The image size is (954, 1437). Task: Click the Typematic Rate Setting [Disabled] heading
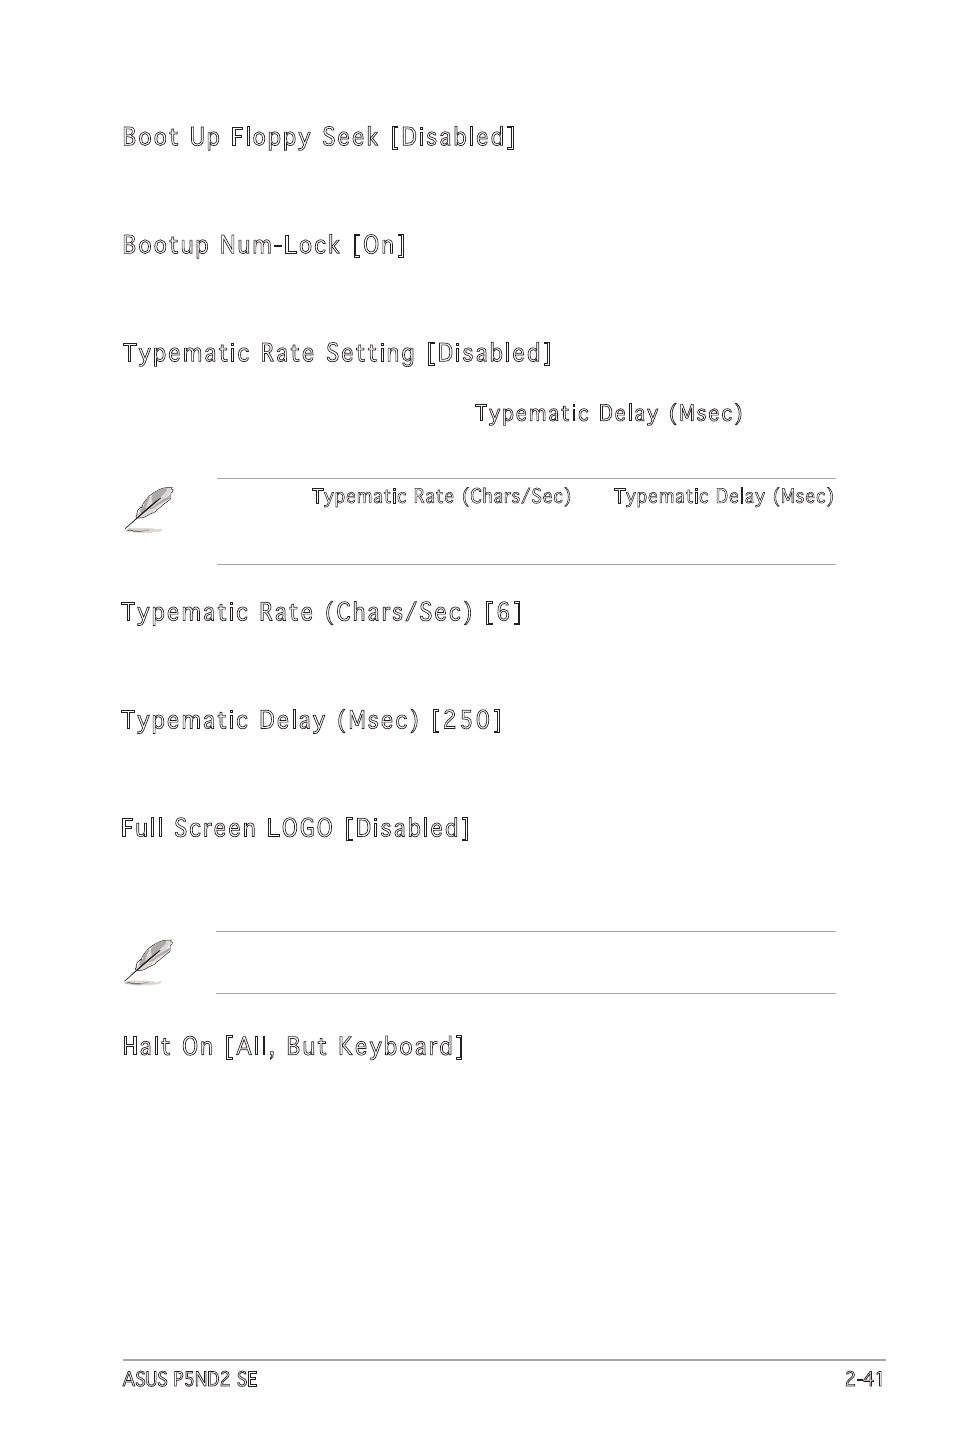tap(337, 353)
